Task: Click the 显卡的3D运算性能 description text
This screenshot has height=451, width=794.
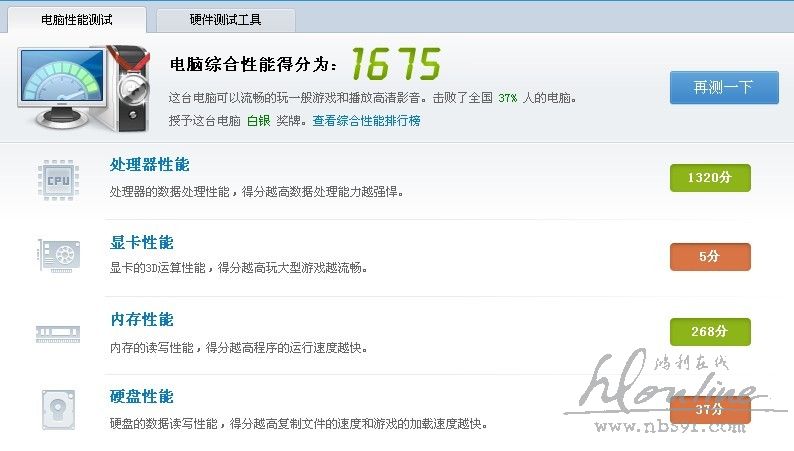Action: point(238,268)
